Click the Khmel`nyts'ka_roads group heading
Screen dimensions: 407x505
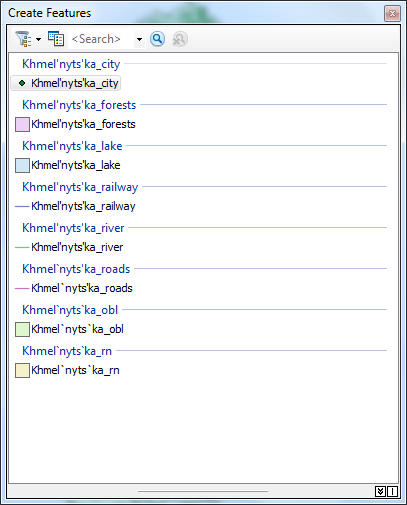(x=76, y=269)
